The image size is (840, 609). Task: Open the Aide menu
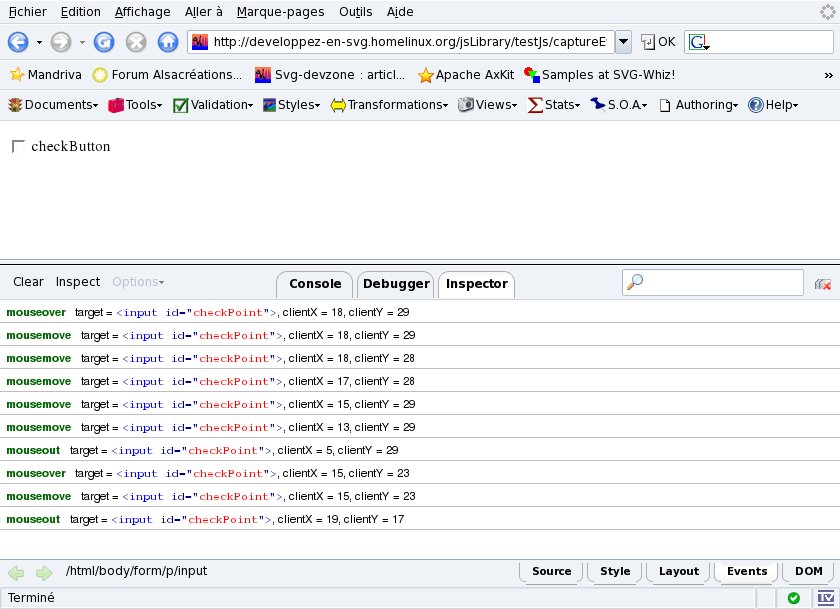point(400,12)
